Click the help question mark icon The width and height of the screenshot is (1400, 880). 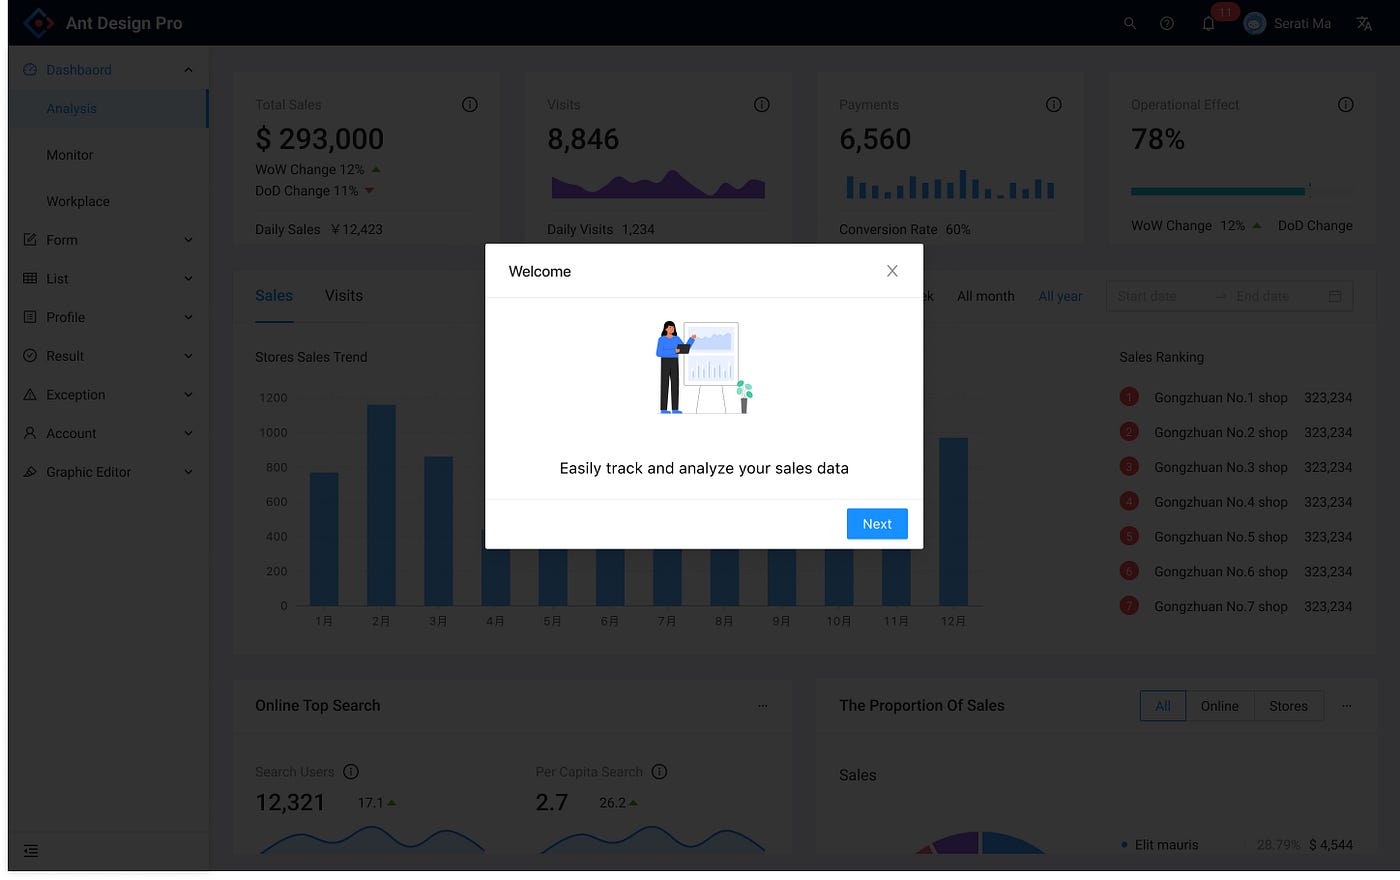coord(1166,22)
